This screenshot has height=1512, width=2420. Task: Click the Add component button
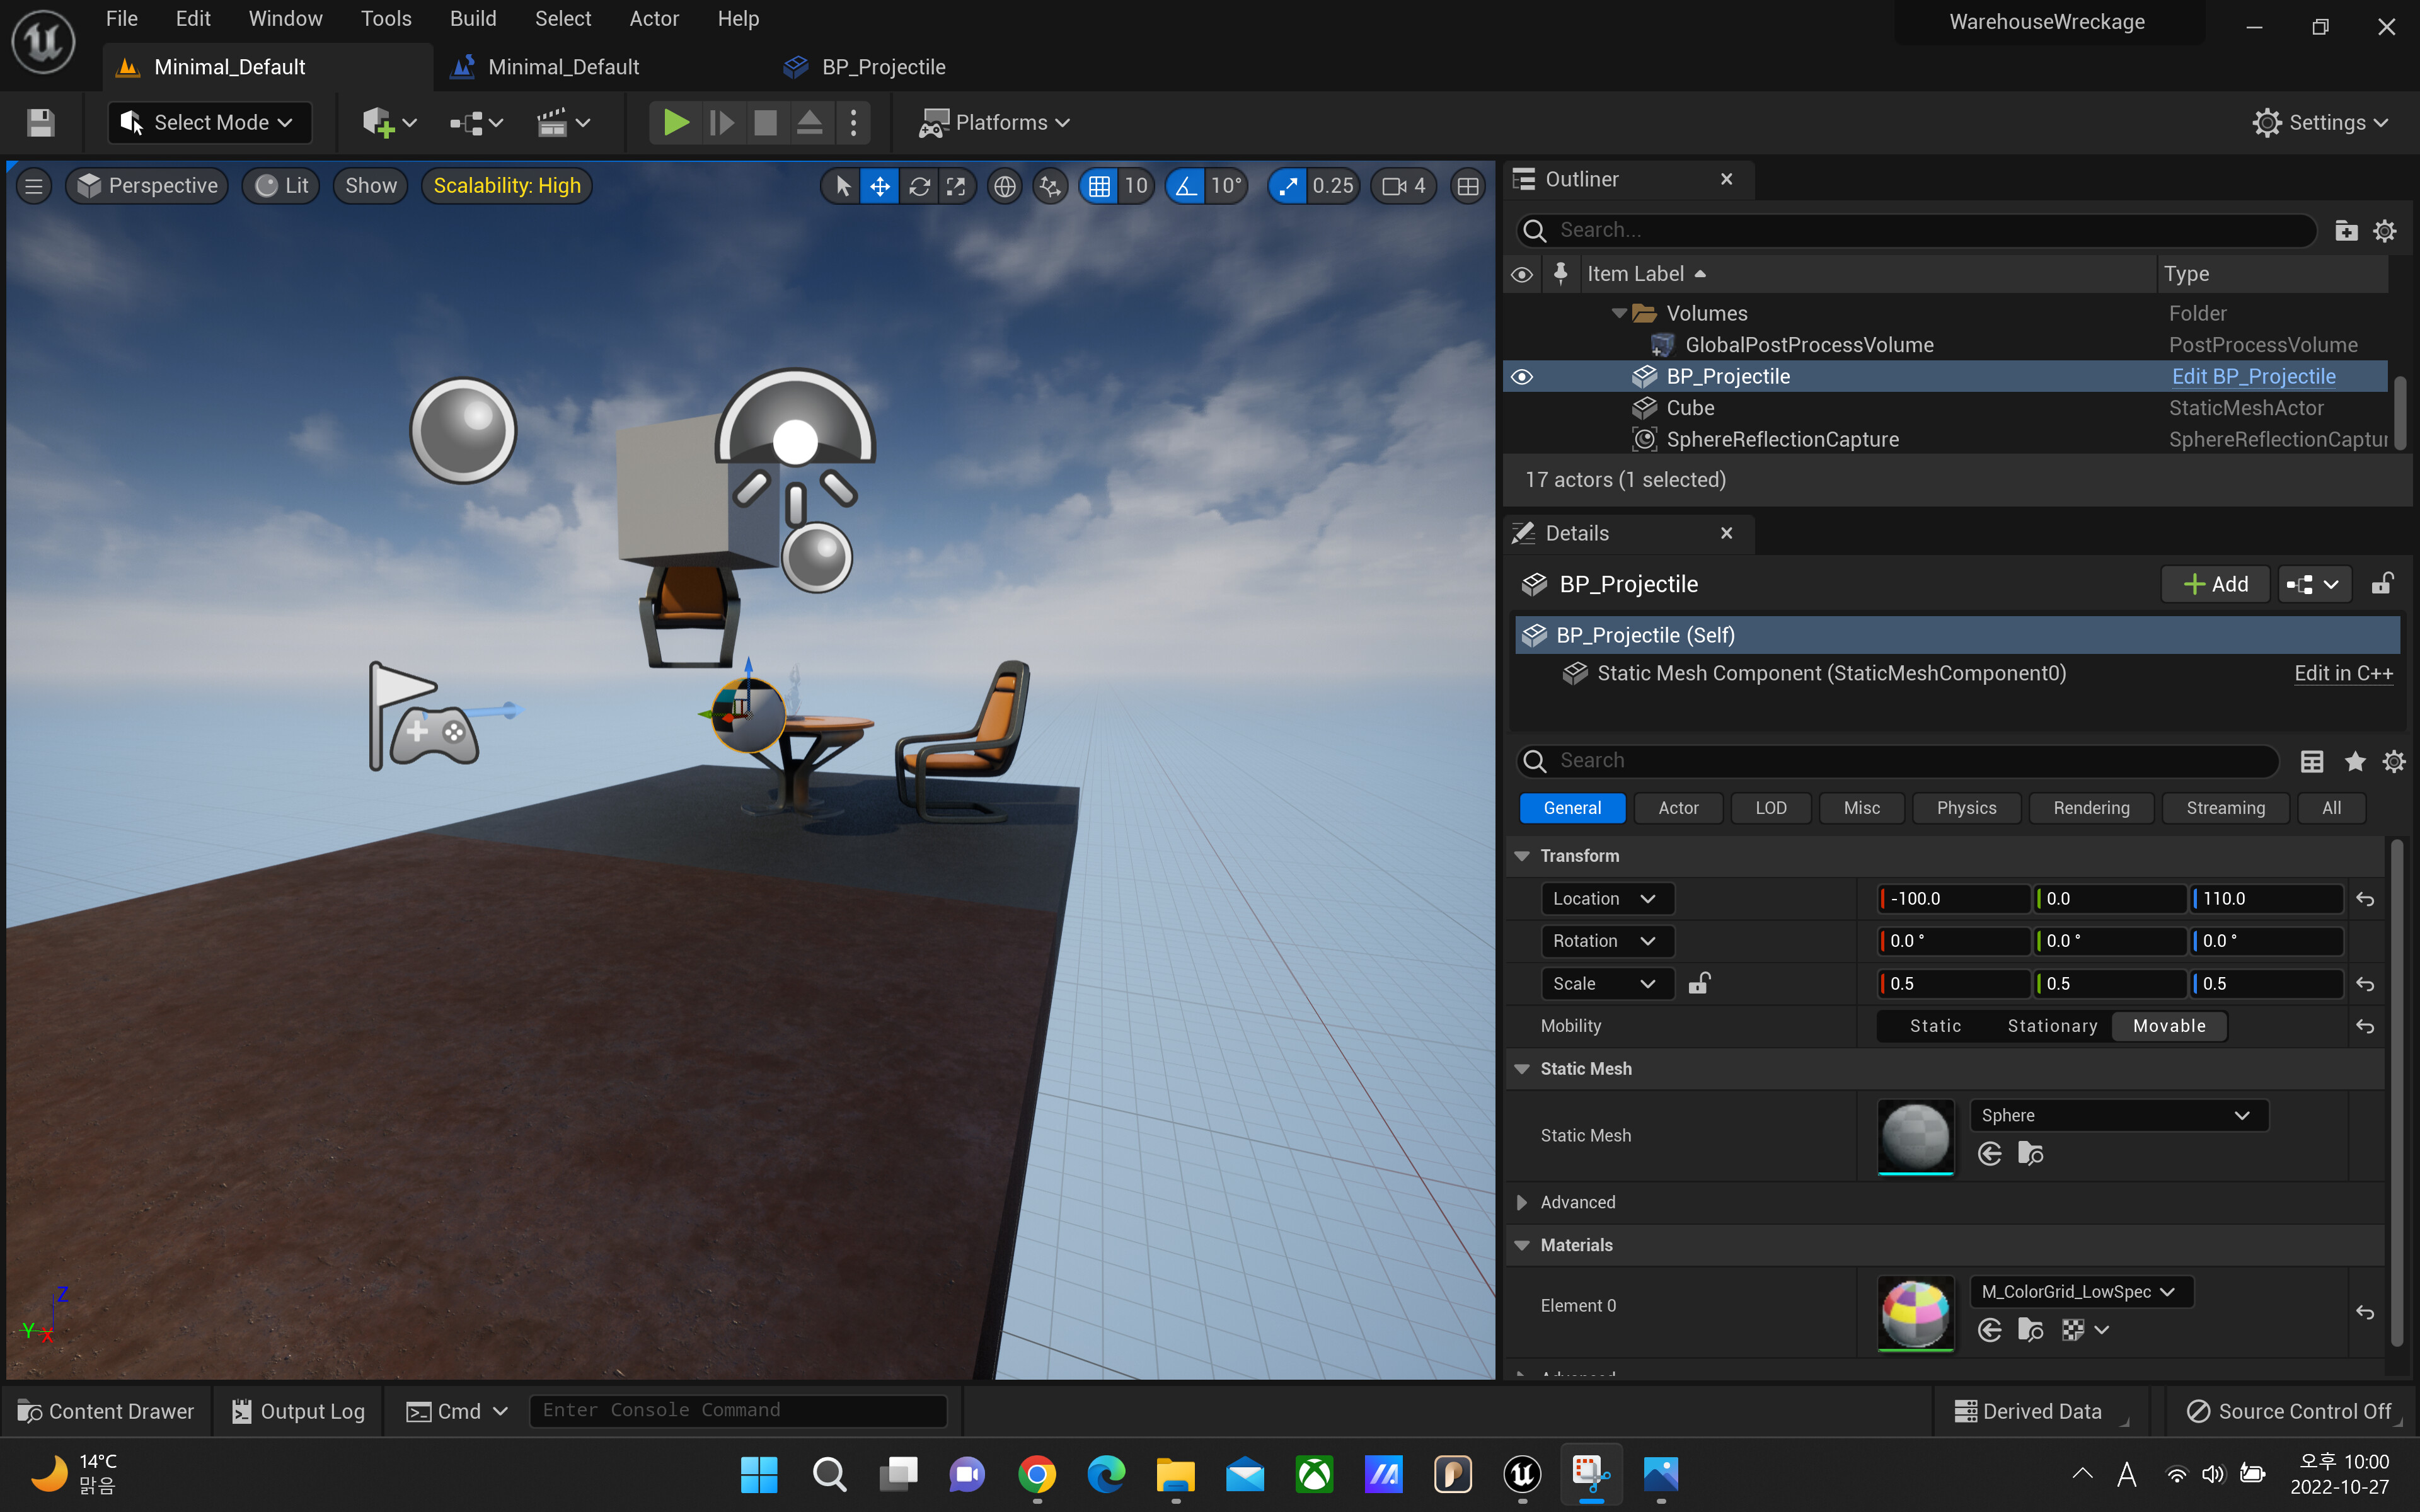click(2215, 584)
